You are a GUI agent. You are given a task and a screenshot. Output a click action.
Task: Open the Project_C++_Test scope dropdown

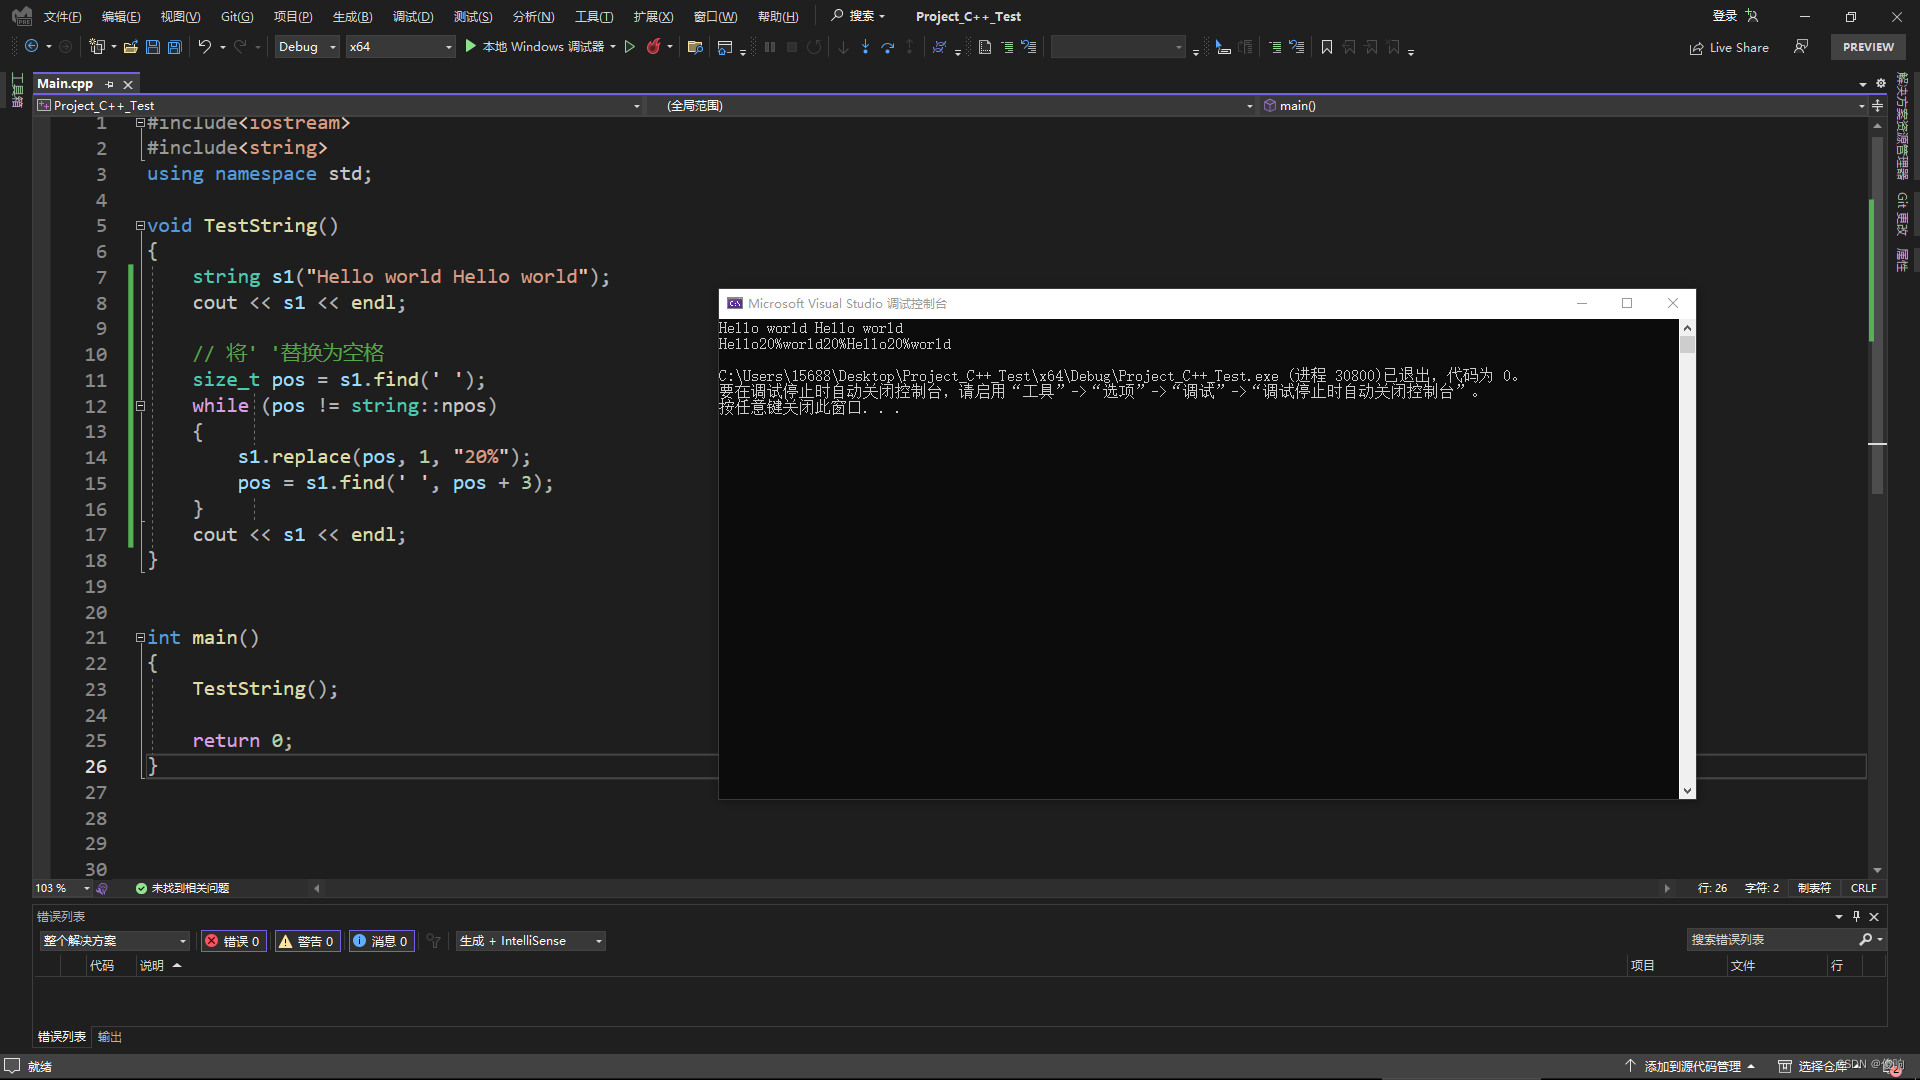click(339, 106)
